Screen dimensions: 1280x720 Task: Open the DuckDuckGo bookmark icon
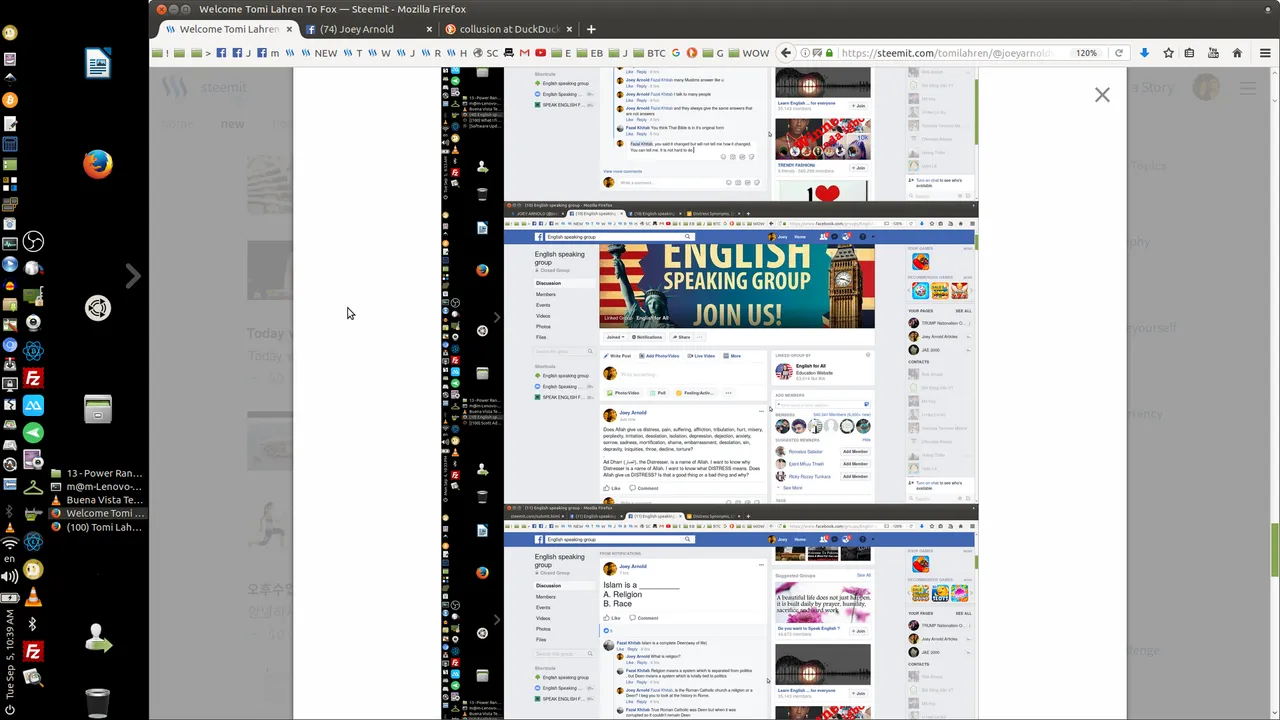(691, 53)
